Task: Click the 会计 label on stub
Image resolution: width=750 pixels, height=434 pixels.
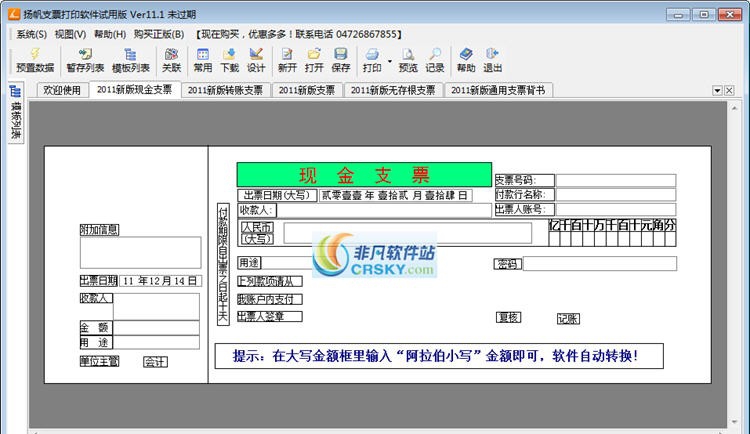Action: pos(155,362)
